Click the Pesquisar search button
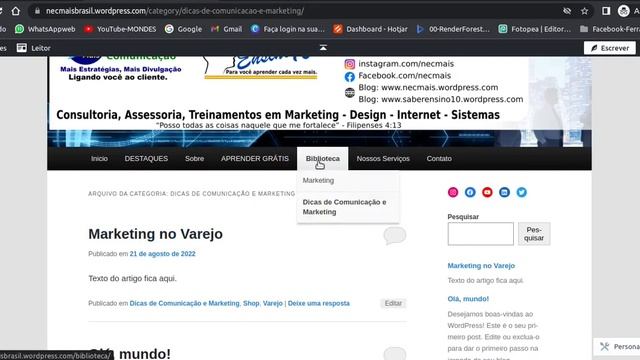 click(x=534, y=234)
